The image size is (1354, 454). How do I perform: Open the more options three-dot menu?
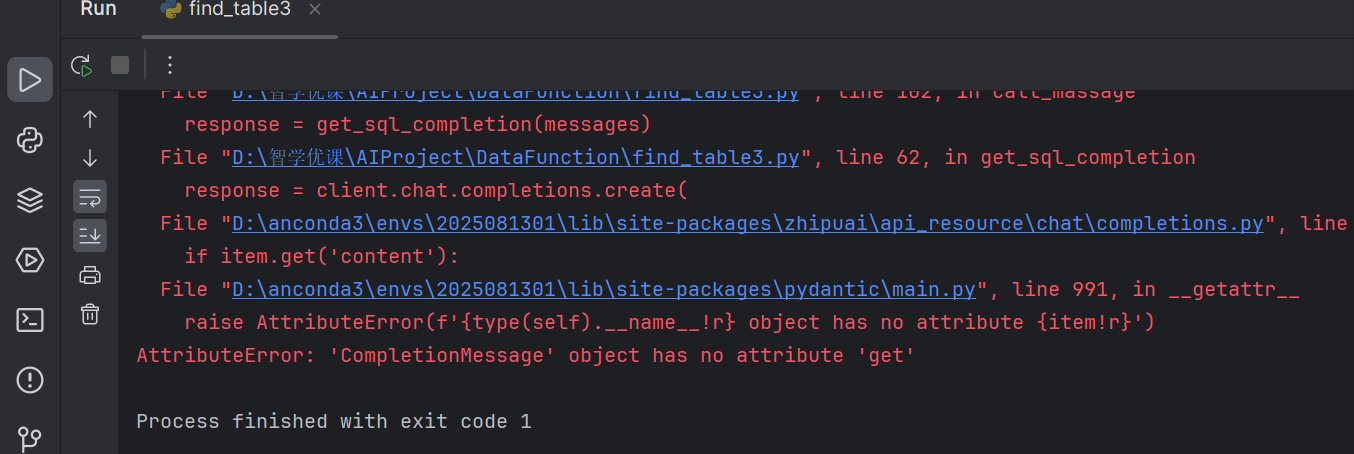click(170, 66)
